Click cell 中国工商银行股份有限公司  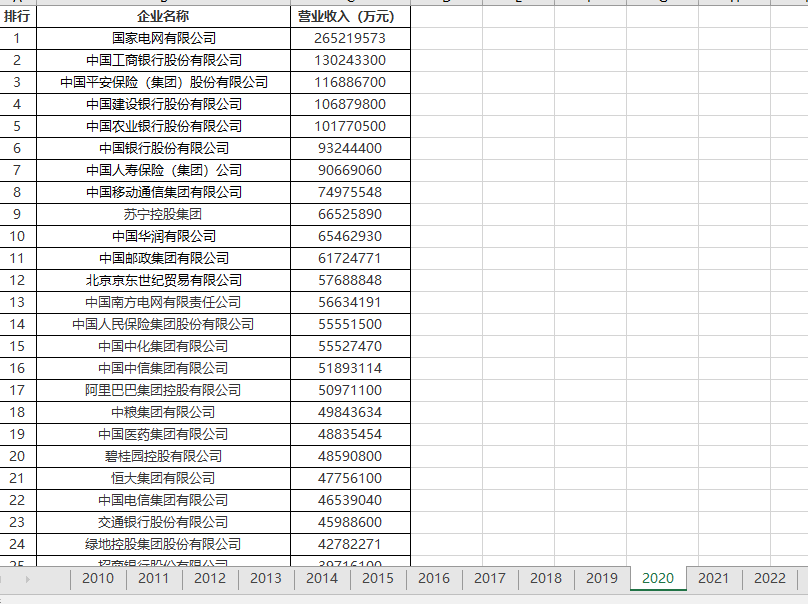163,60
